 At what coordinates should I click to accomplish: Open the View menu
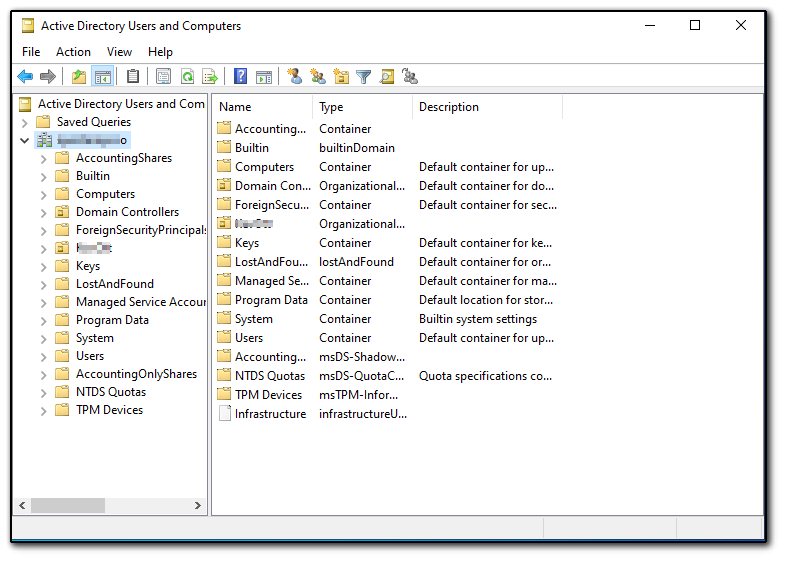[x=119, y=52]
